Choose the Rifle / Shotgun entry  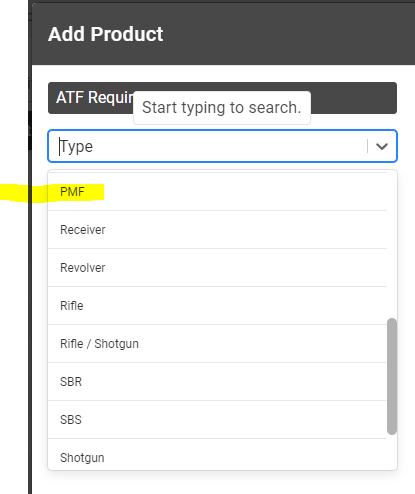217,344
